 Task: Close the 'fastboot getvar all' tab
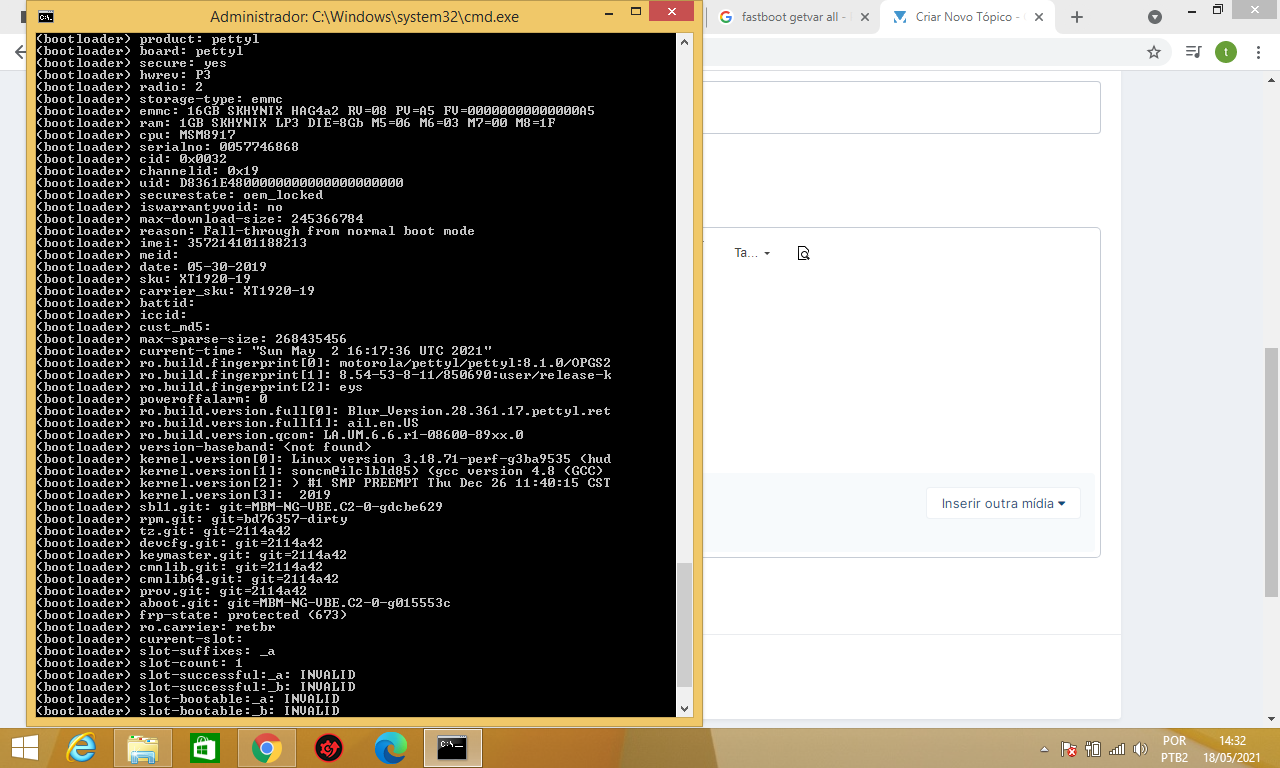863,17
